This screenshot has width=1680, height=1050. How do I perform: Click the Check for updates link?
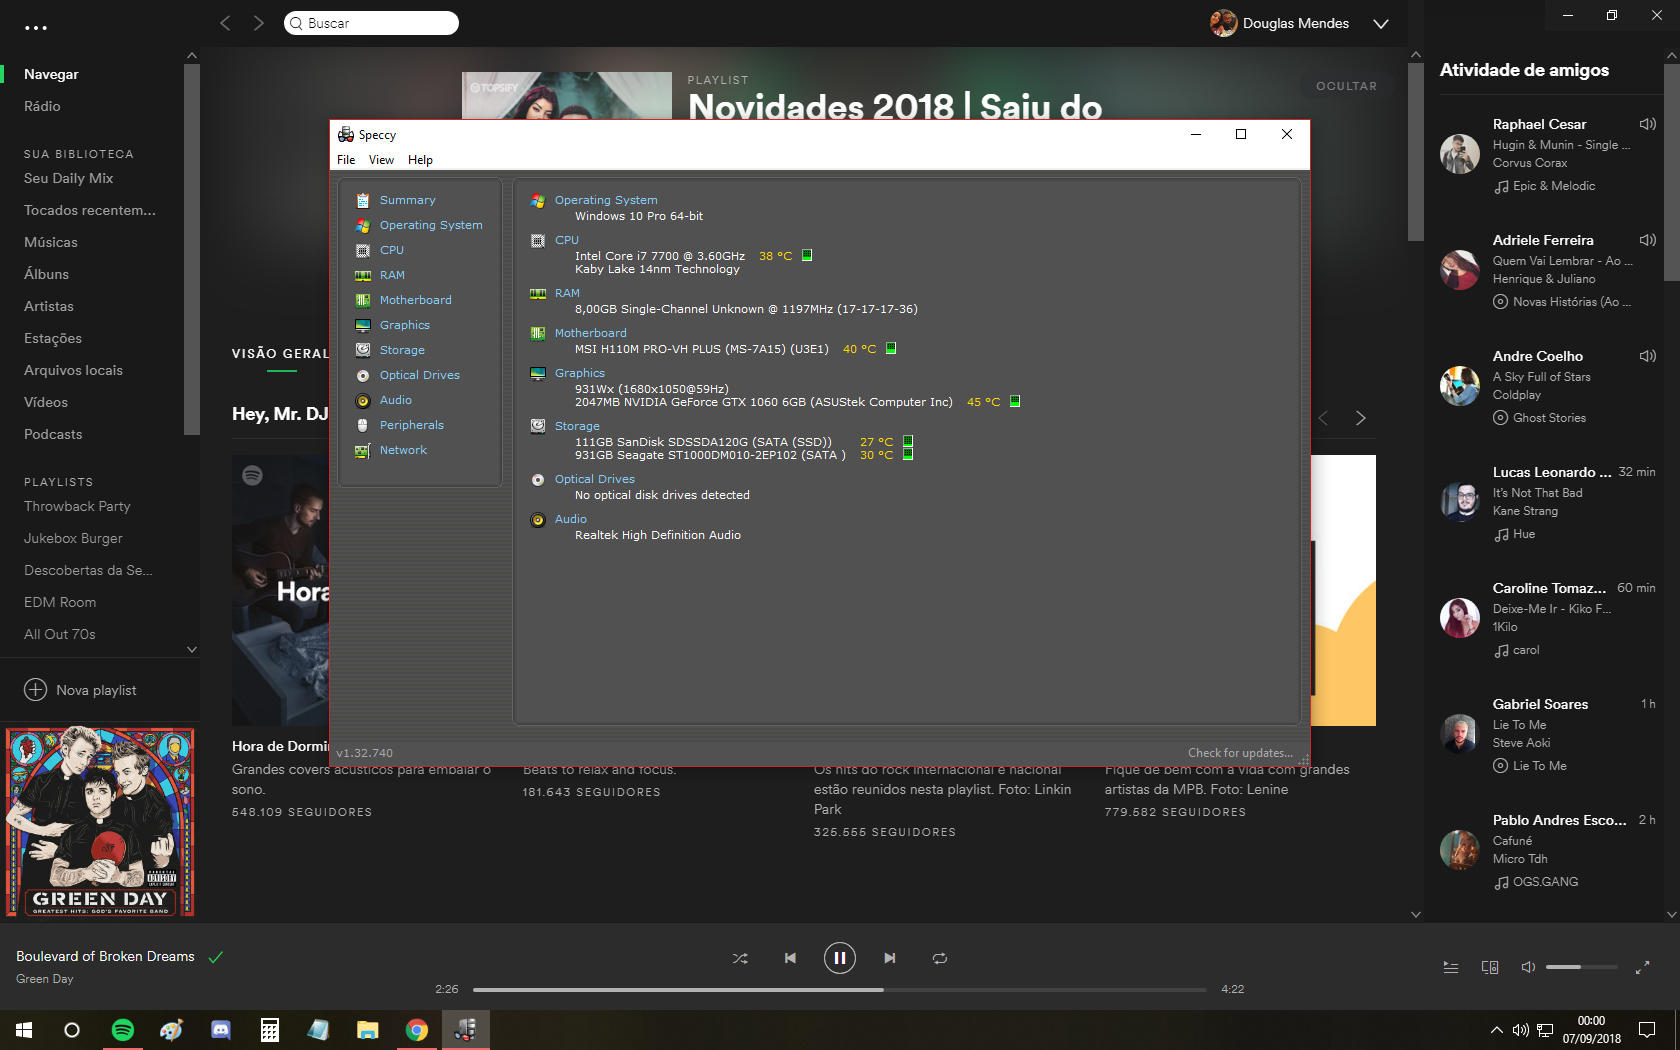coord(1240,753)
